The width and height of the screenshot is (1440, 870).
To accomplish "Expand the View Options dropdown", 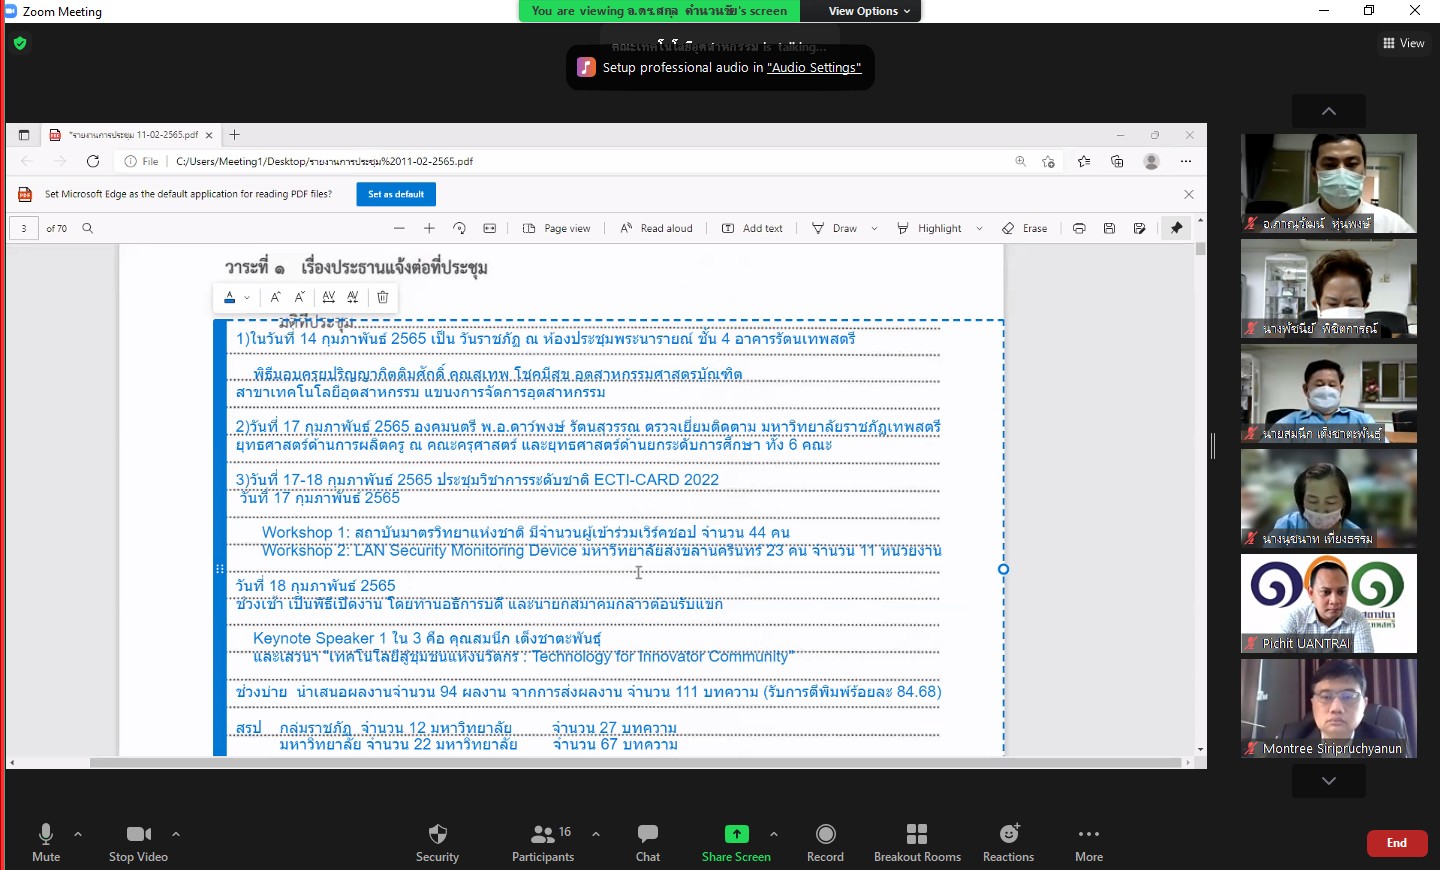I will [x=869, y=11].
